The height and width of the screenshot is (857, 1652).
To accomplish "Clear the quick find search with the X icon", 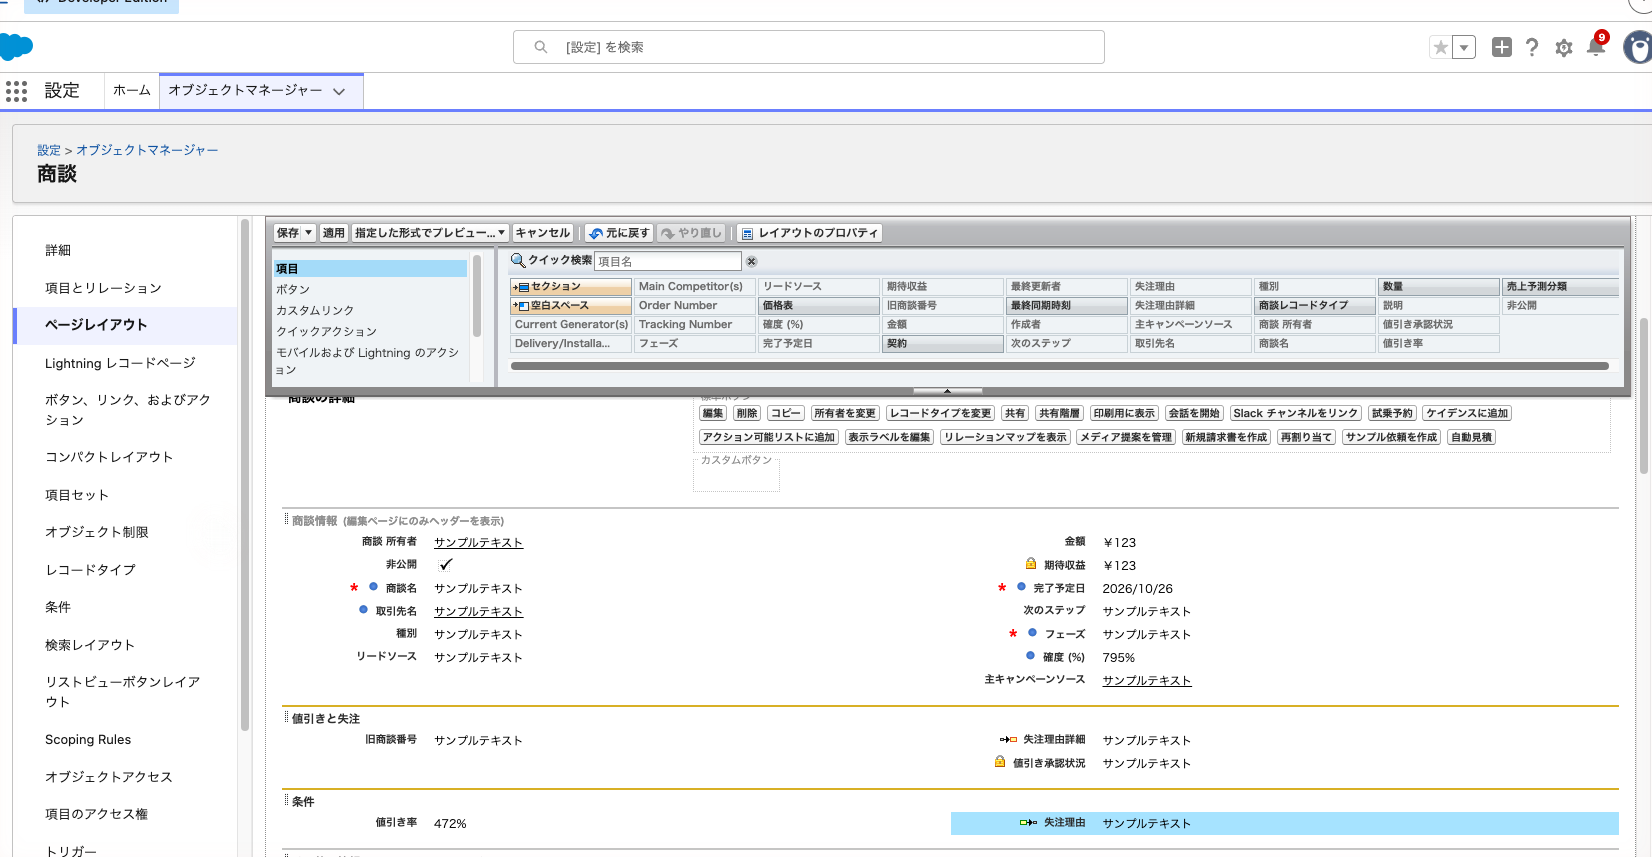I will [752, 261].
